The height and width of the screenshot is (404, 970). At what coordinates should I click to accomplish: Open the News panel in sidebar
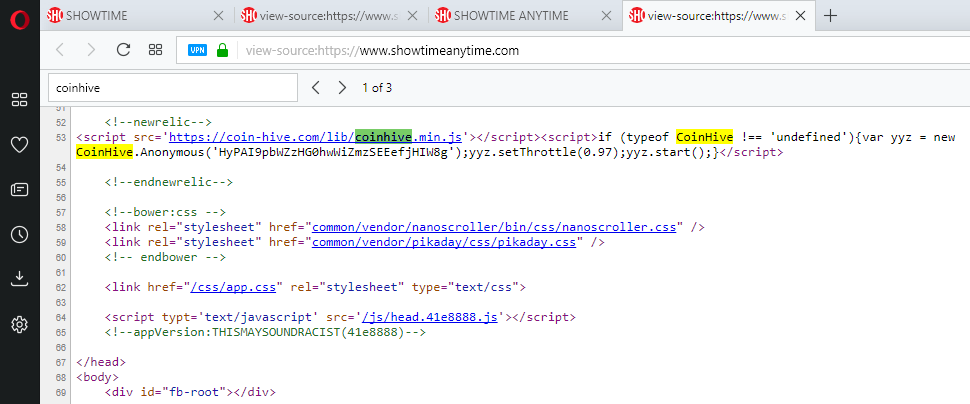19,190
